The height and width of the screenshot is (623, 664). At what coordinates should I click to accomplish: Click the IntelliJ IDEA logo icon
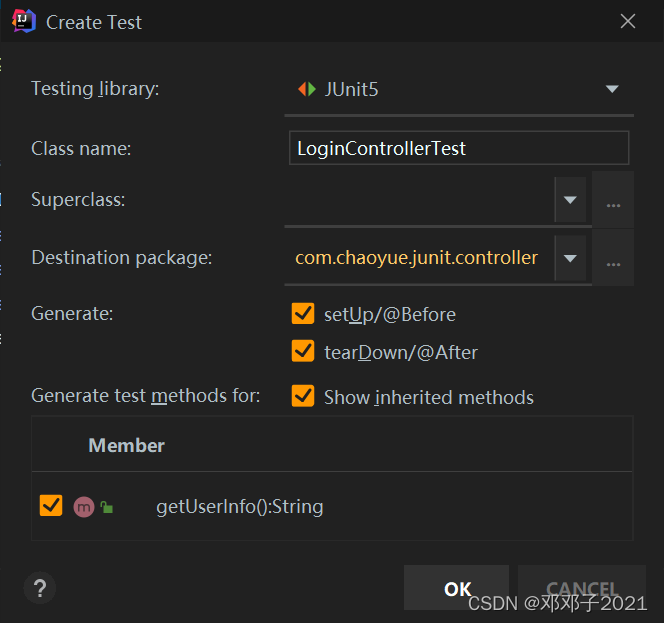(x=24, y=20)
